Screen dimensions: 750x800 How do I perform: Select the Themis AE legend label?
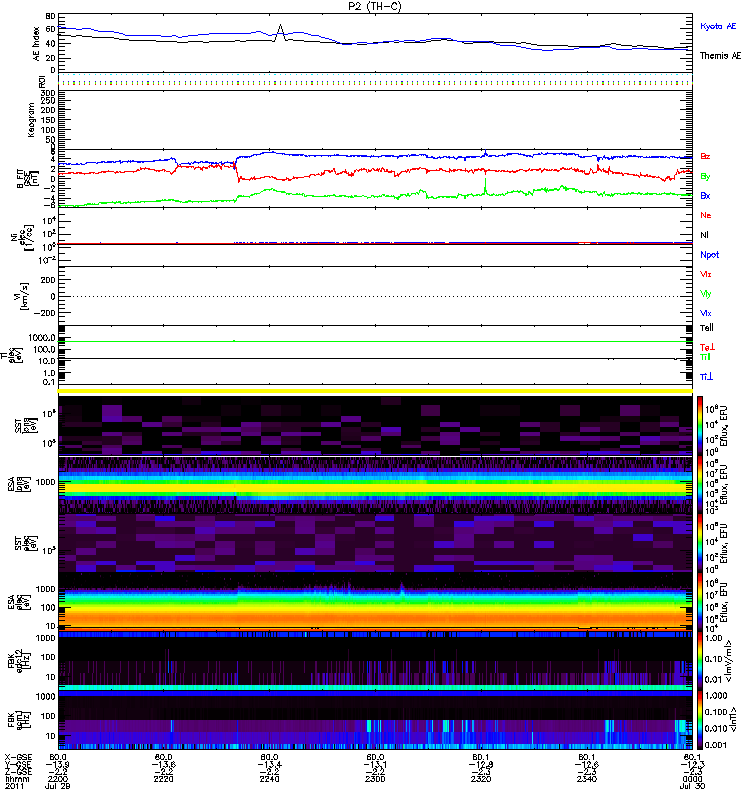point(720,56)
